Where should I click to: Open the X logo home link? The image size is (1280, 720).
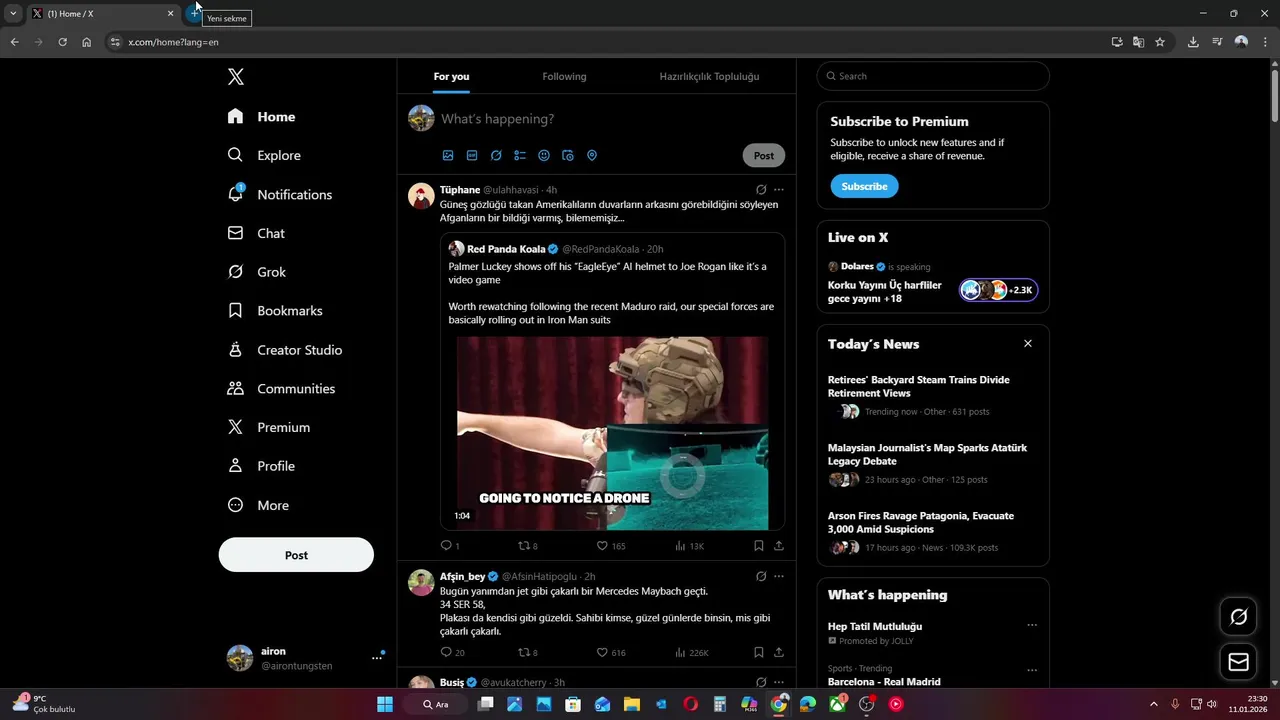[x=235, y=77]
